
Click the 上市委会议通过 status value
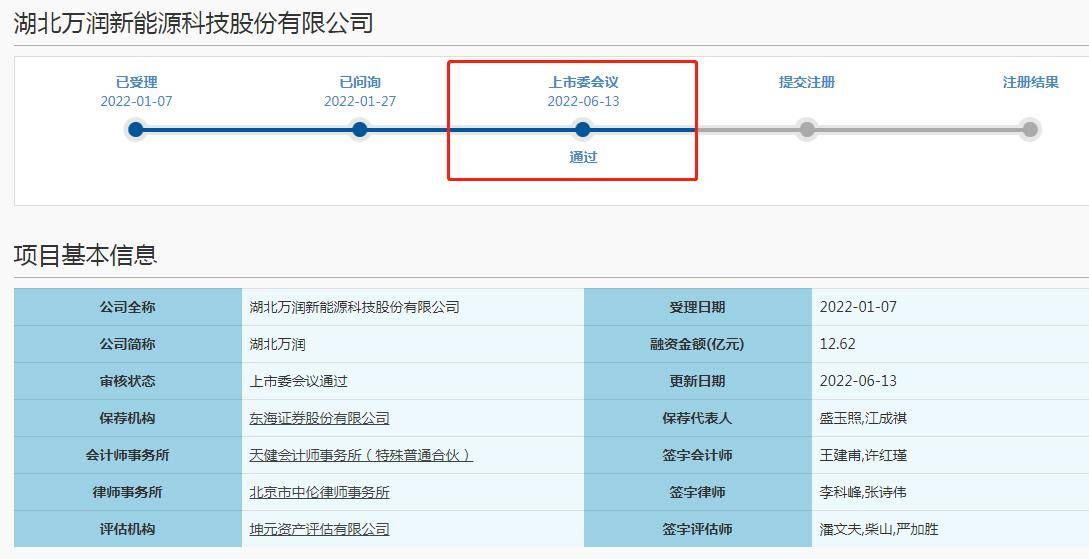coord(299,381)
